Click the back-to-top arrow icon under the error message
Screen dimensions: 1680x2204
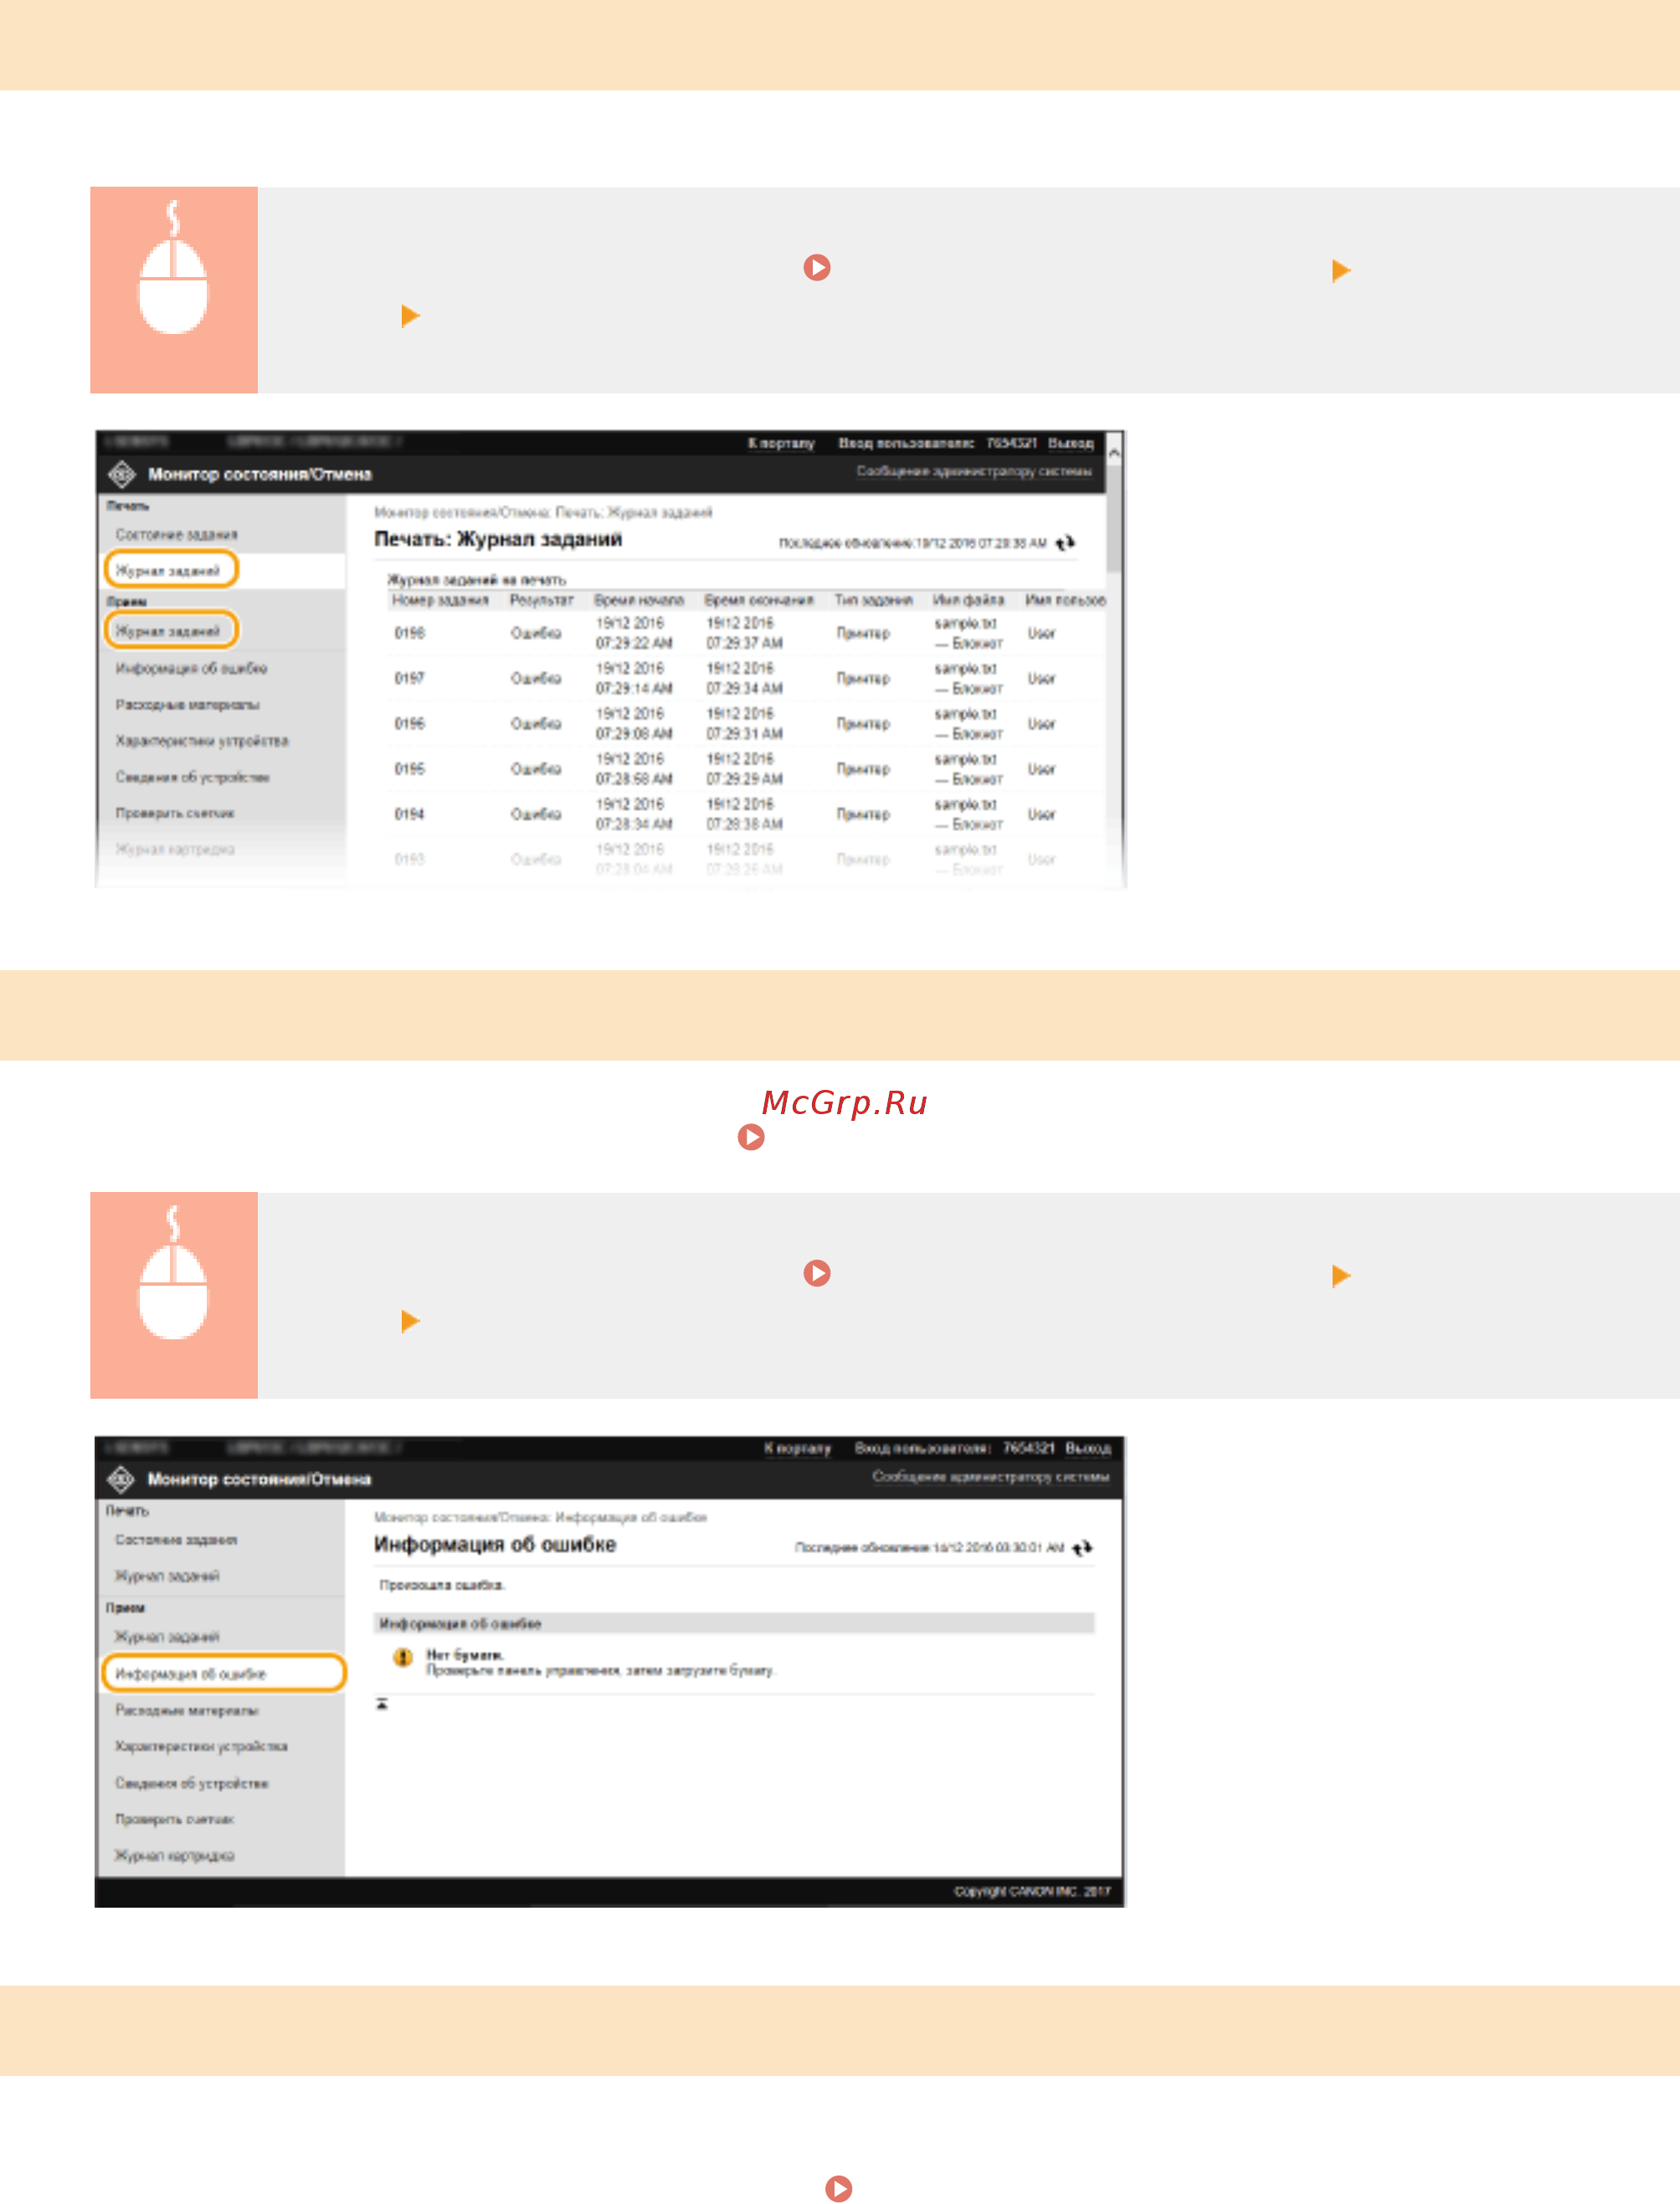[x=381, y=1704]
